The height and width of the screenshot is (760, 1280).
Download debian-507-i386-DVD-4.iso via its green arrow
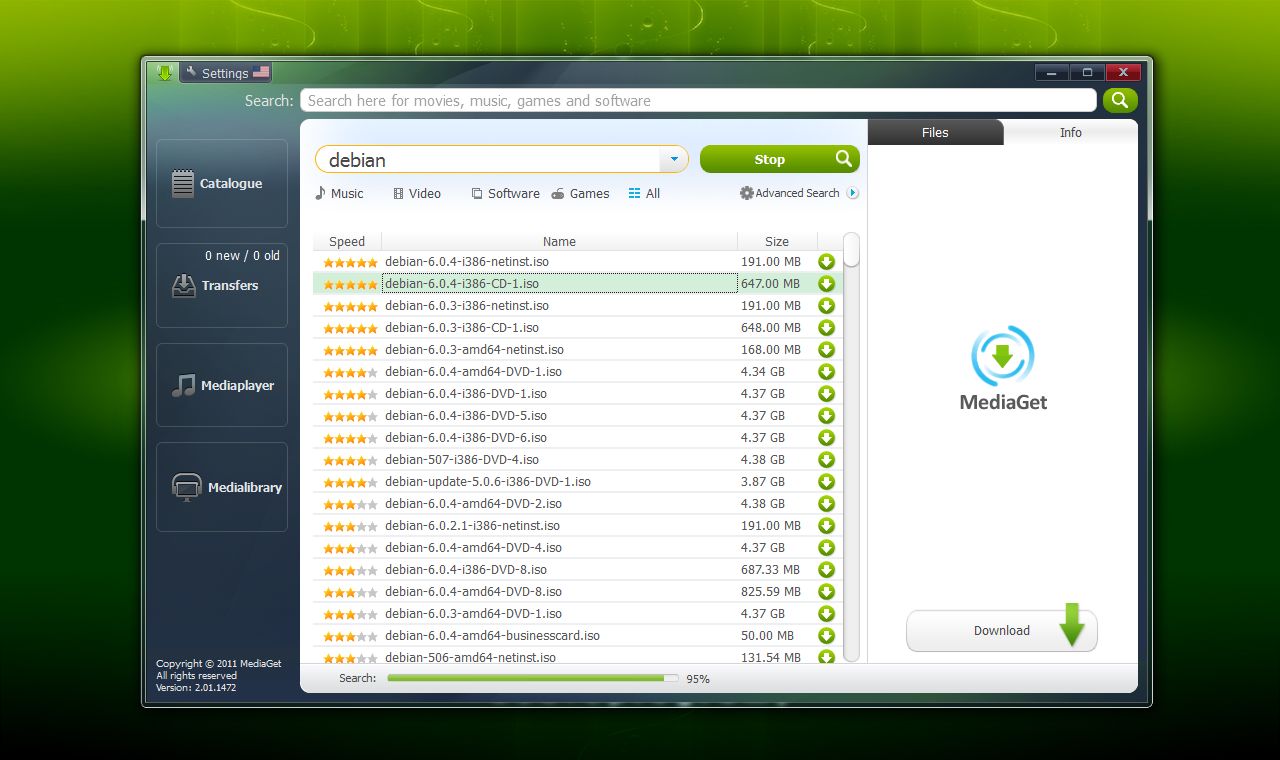coord(826,460)
